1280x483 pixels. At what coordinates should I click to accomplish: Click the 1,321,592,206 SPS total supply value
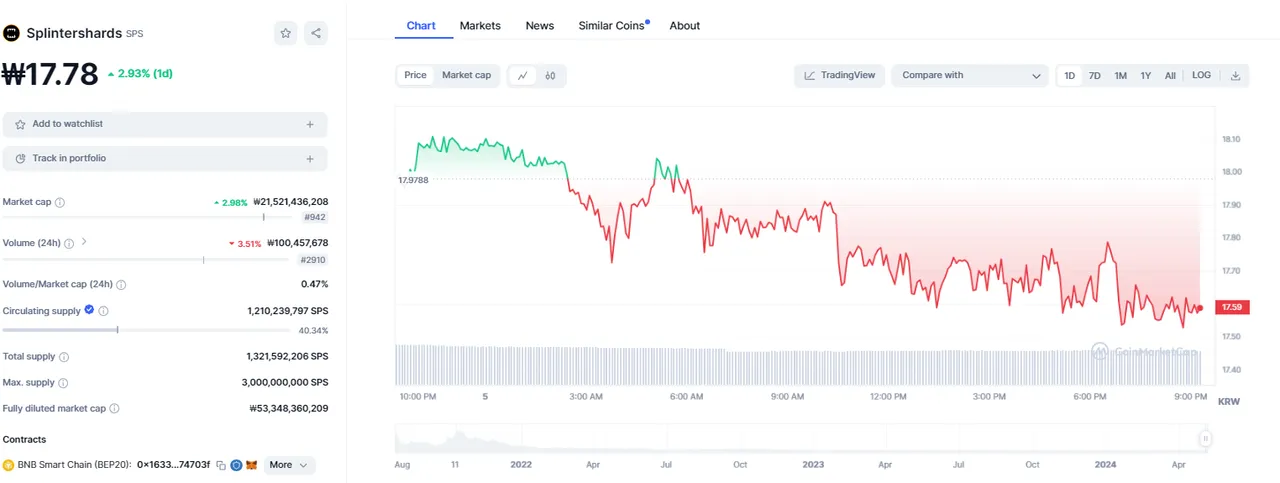coord(287,357)
